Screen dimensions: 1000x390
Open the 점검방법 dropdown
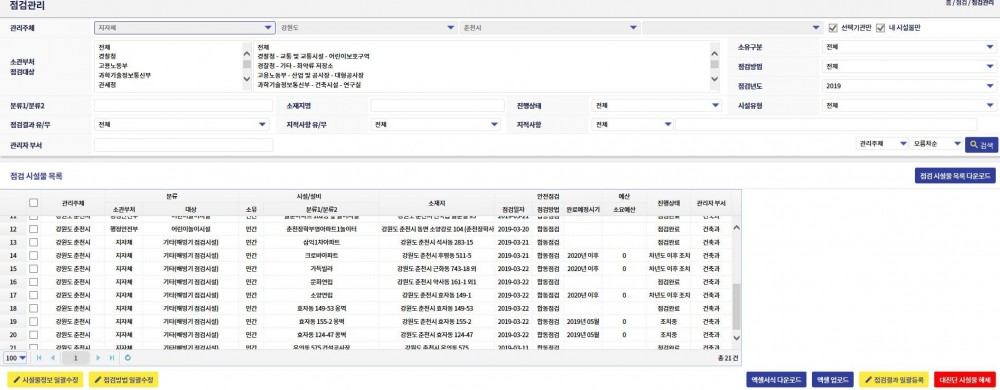[909, 66]
